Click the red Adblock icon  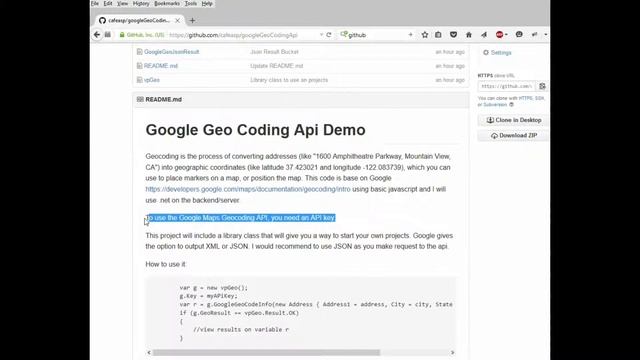click(499, 35)
